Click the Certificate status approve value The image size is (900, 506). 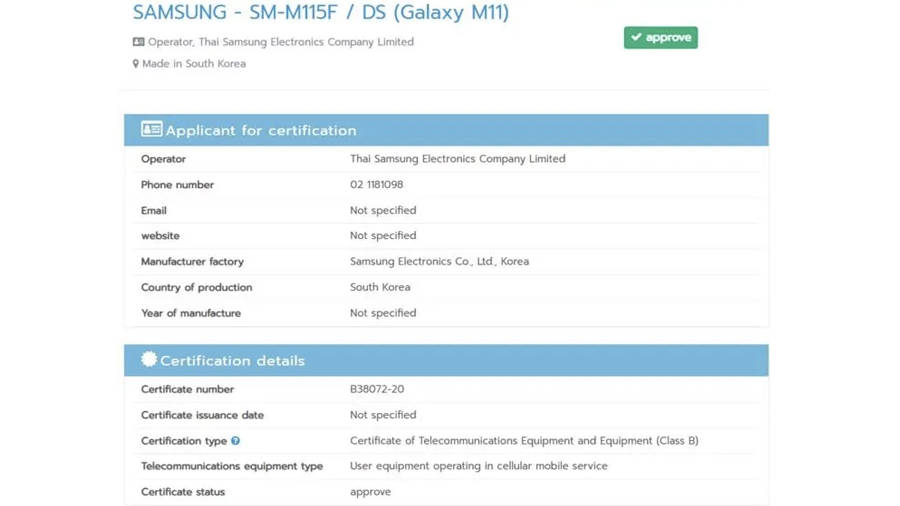coord(370,492)
